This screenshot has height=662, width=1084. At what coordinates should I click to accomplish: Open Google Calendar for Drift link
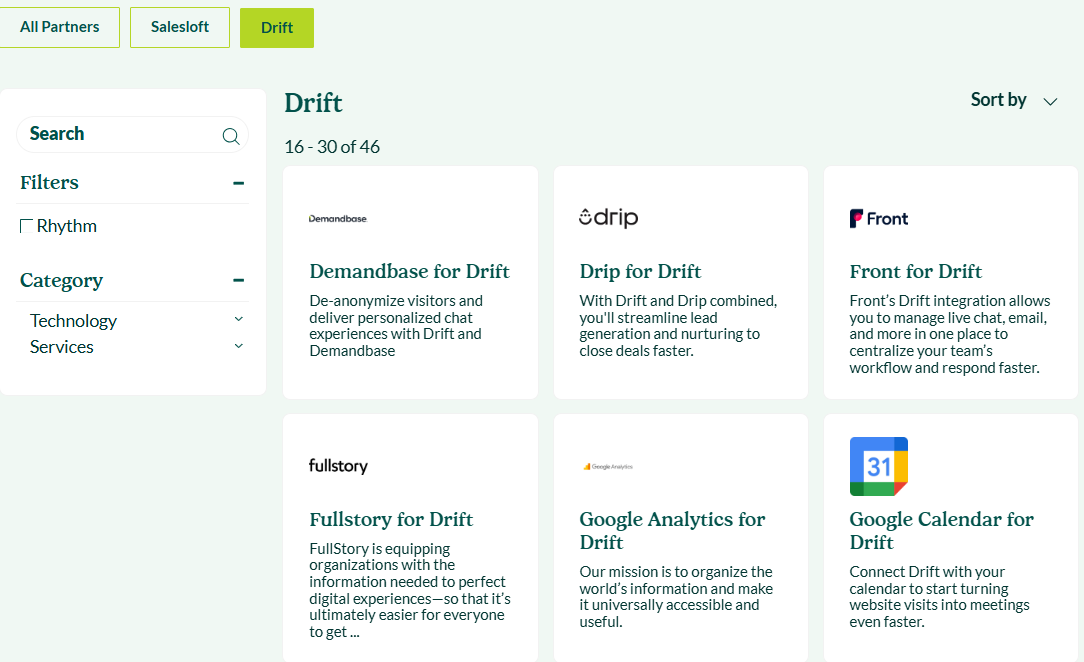click(x=942, y=530)
